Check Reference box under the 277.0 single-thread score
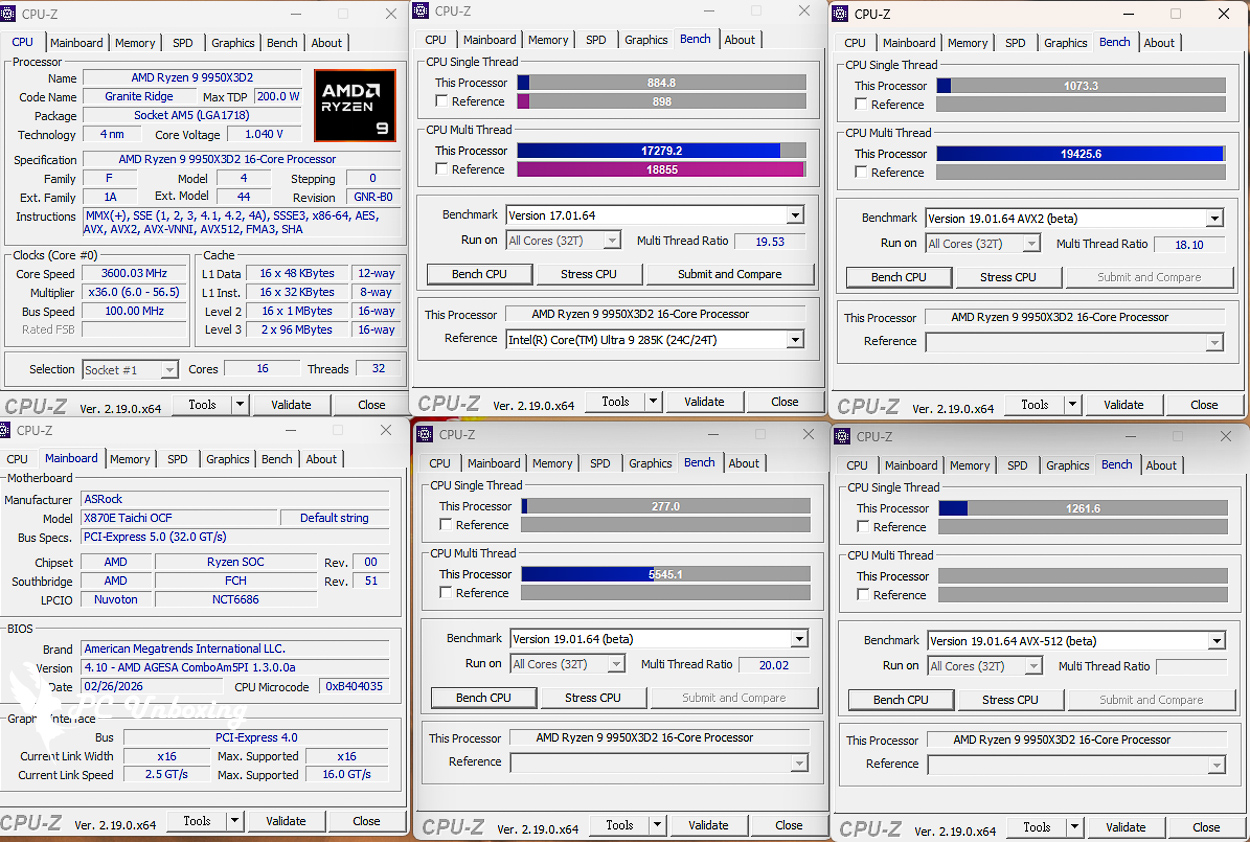This screenshot has height=842, width=1250. (x=446, y=525)
